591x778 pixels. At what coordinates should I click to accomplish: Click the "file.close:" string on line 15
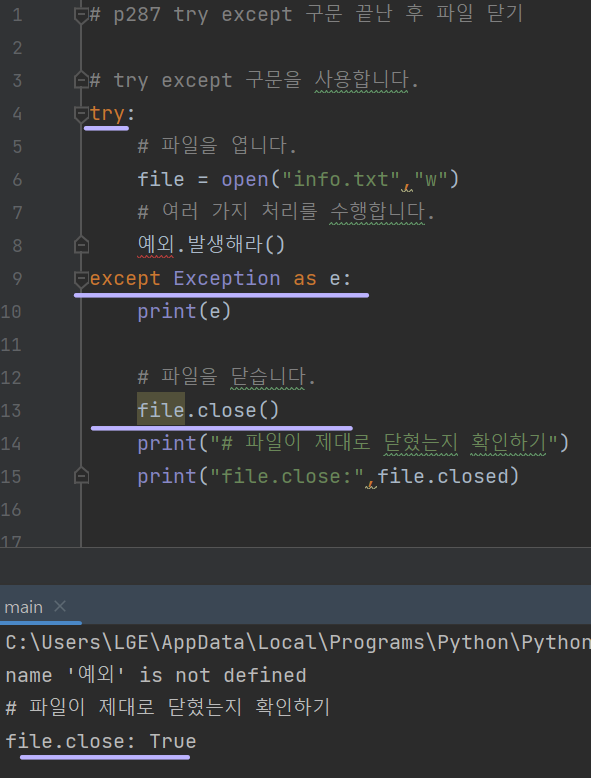point(287,476)
